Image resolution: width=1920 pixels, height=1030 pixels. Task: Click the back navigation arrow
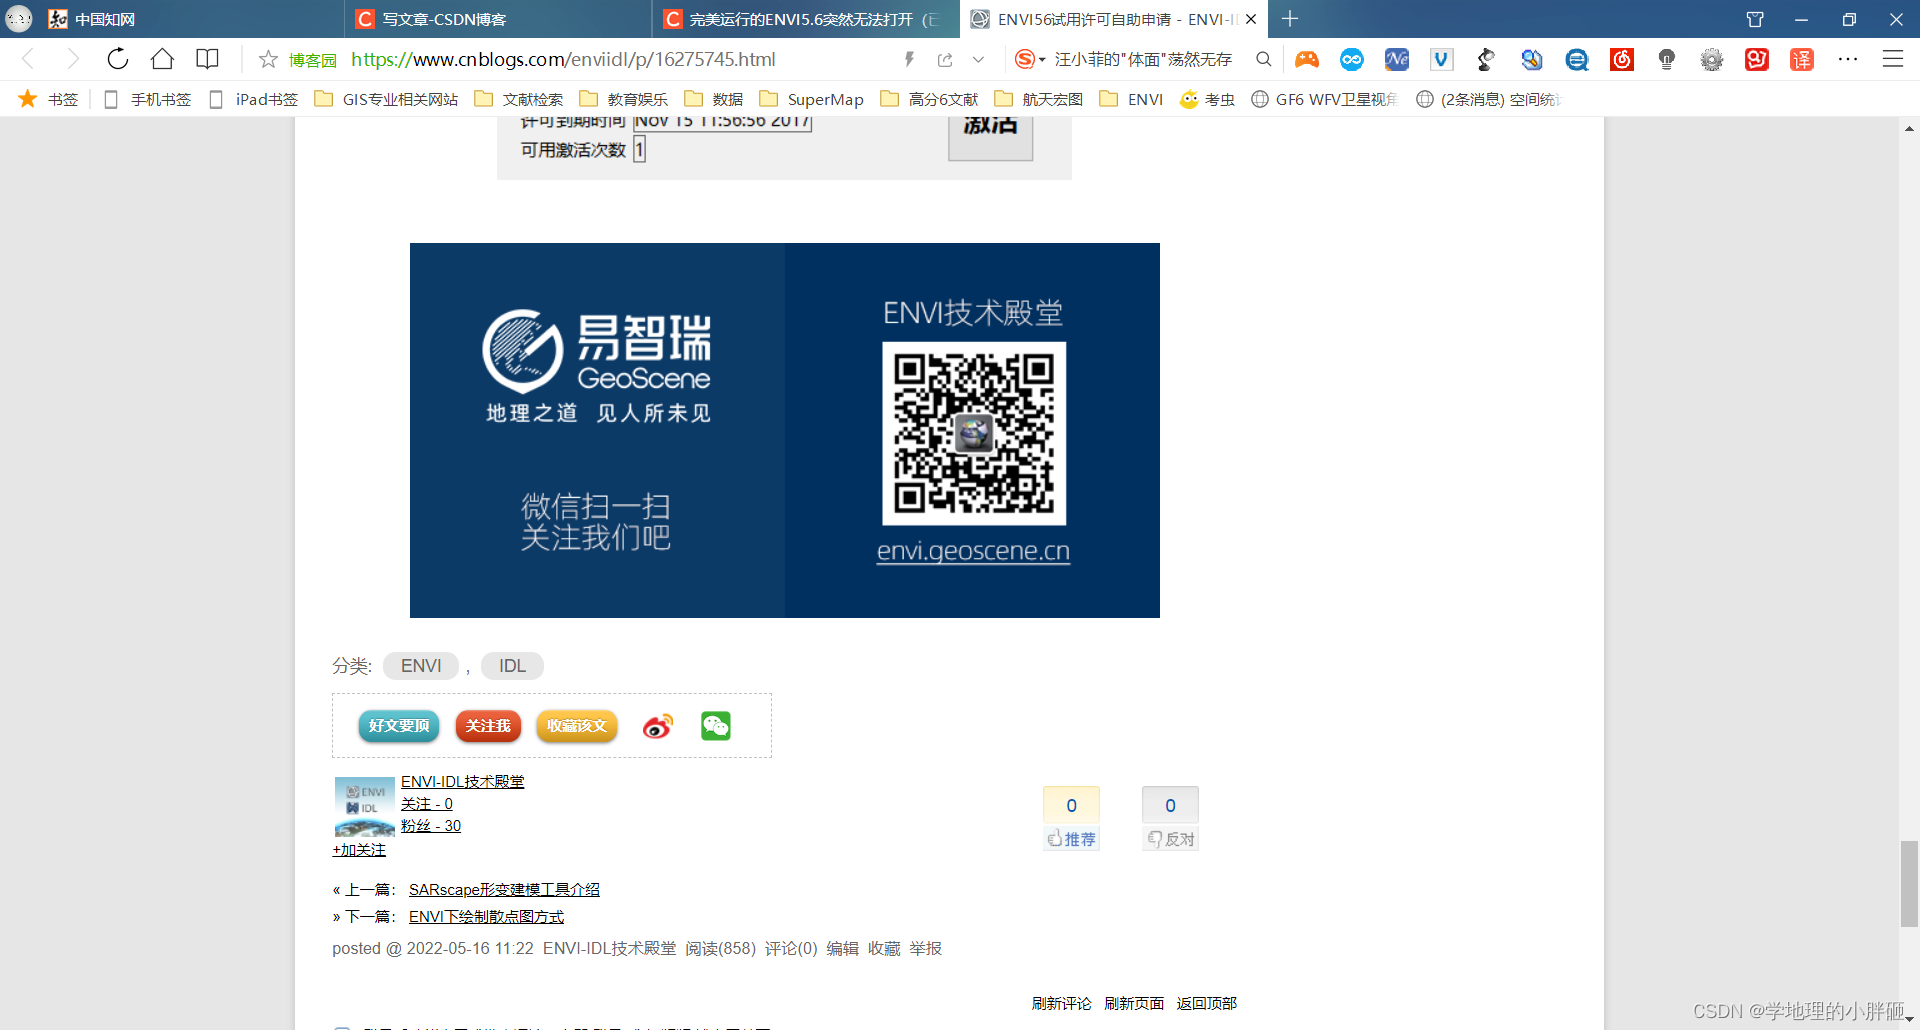(x=28, y=59)
